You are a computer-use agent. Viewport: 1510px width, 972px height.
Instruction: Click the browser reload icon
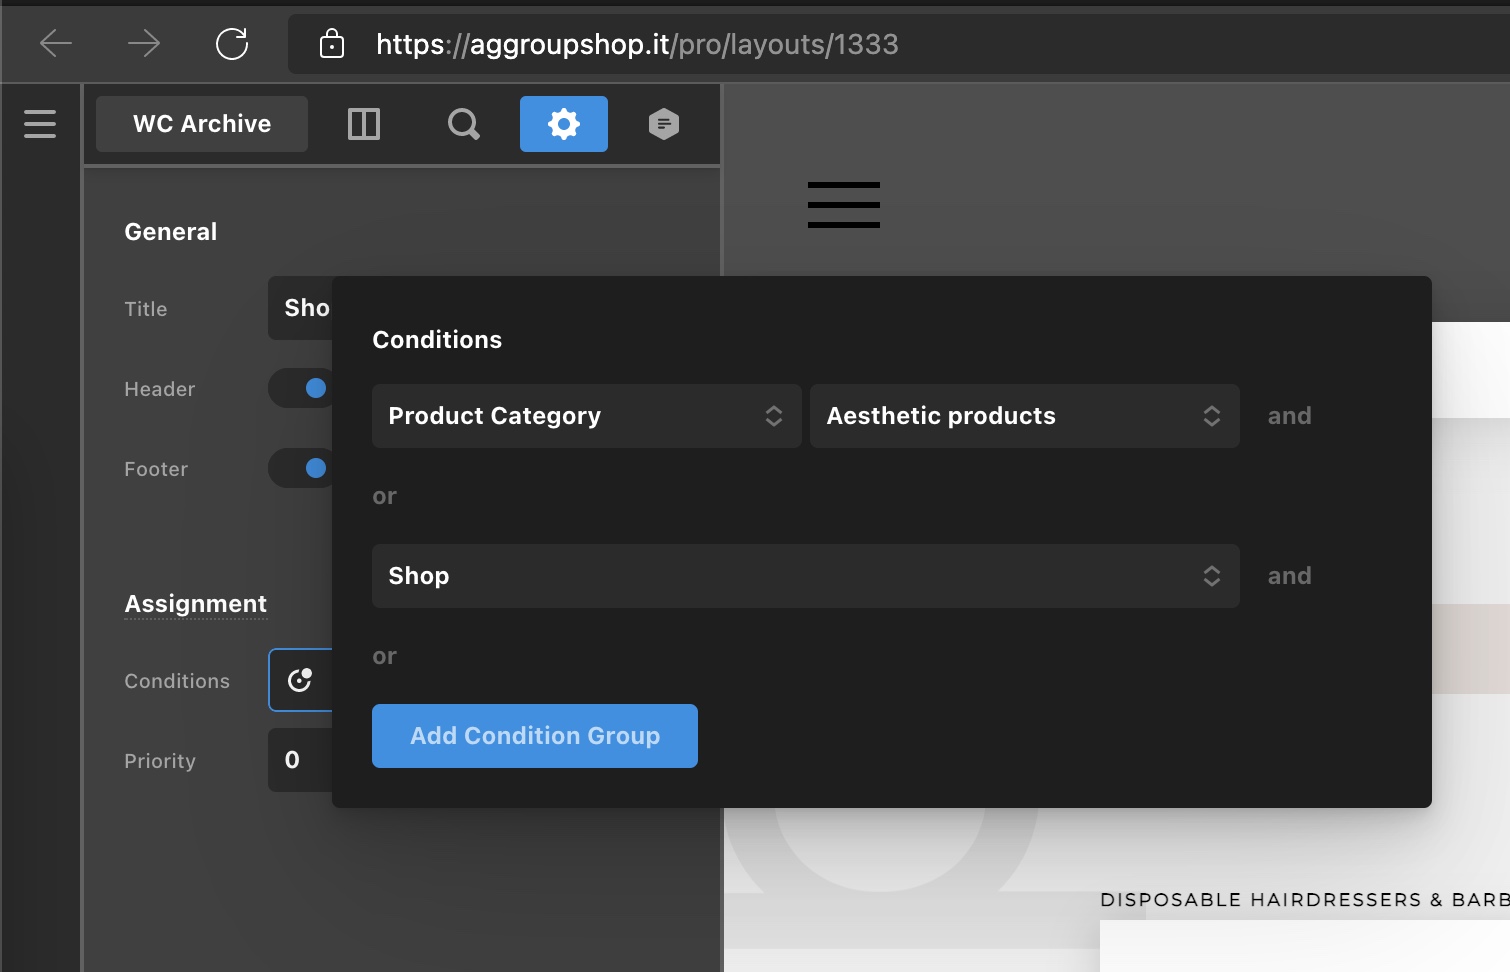(x=232, y=44)
